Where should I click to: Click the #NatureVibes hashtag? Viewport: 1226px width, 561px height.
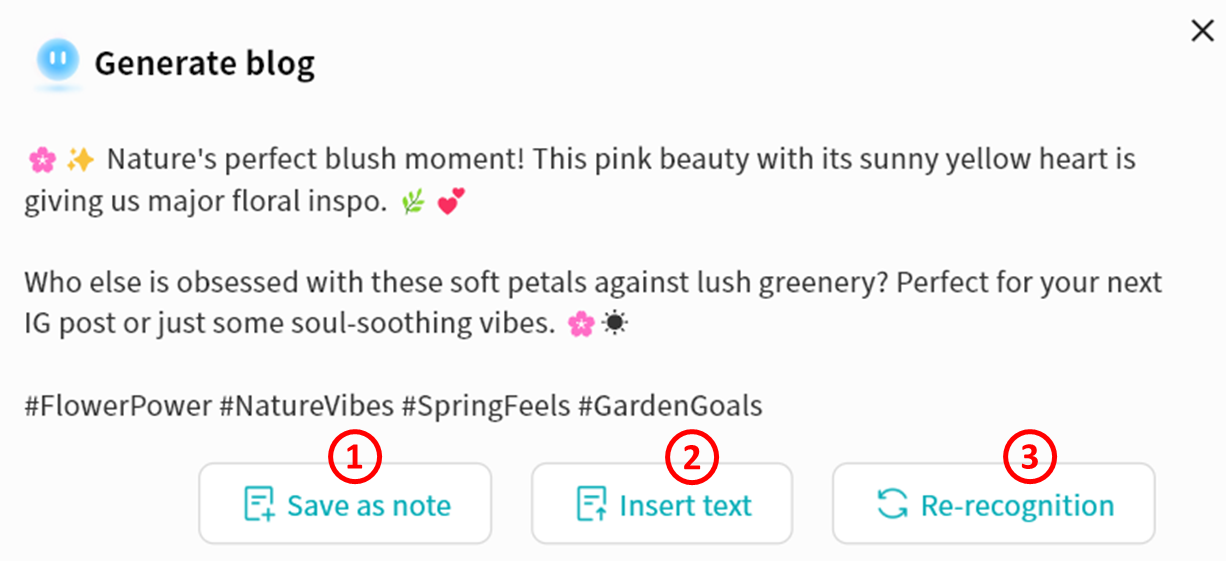pos(306,406)
